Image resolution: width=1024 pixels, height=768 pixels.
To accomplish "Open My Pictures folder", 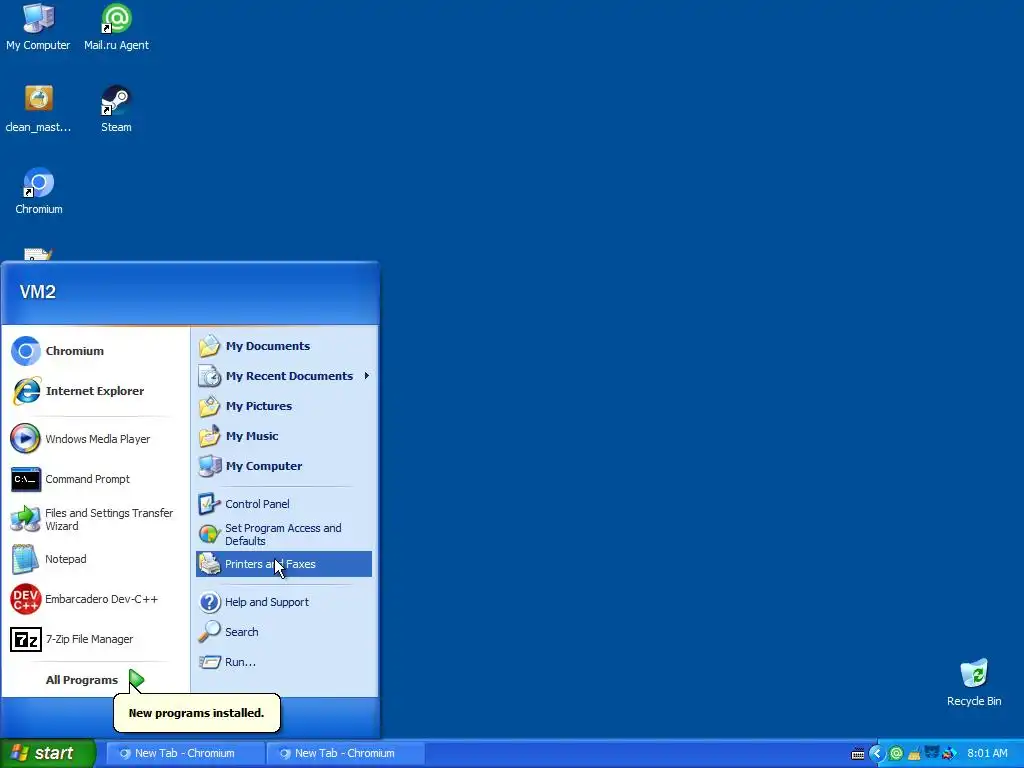I will [283, 406].
